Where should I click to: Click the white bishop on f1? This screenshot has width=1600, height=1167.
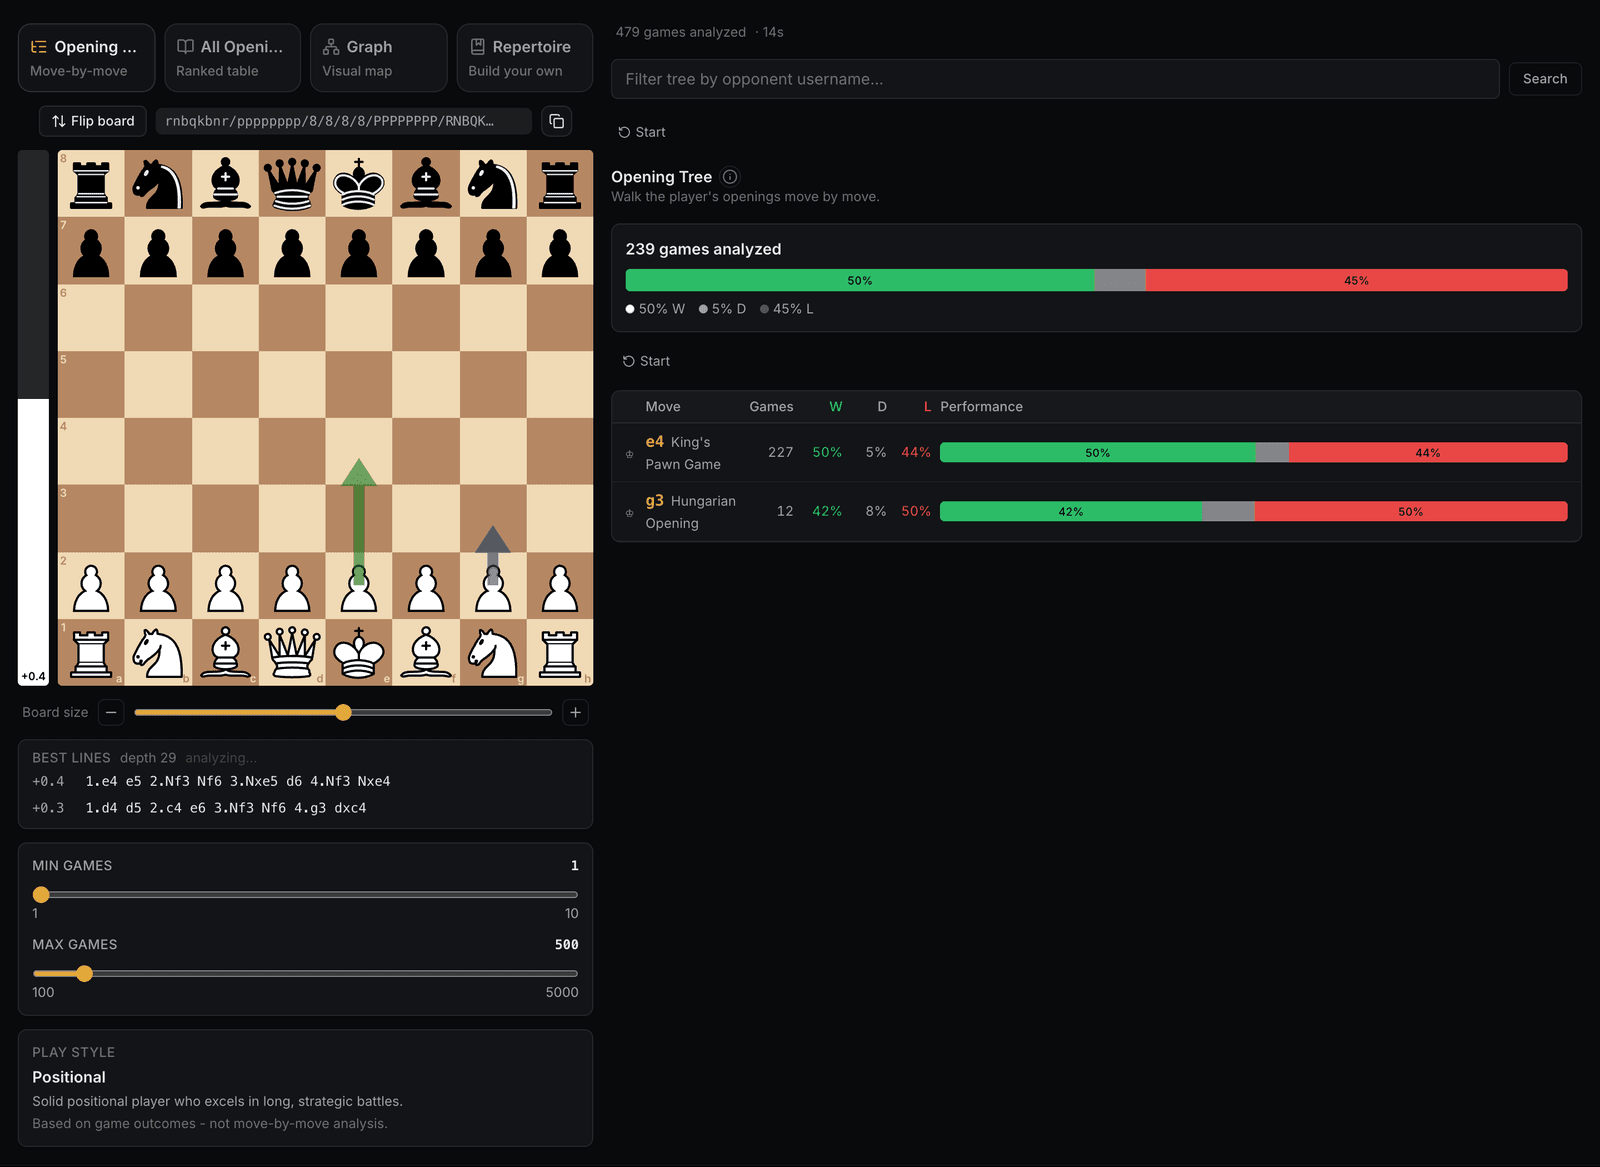tap(426, 652)
